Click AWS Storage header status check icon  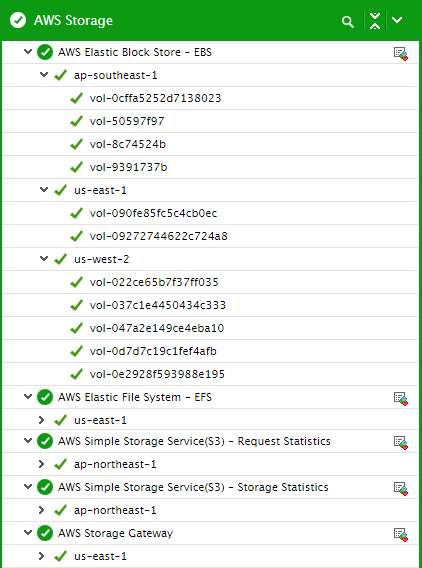[18, 20]
